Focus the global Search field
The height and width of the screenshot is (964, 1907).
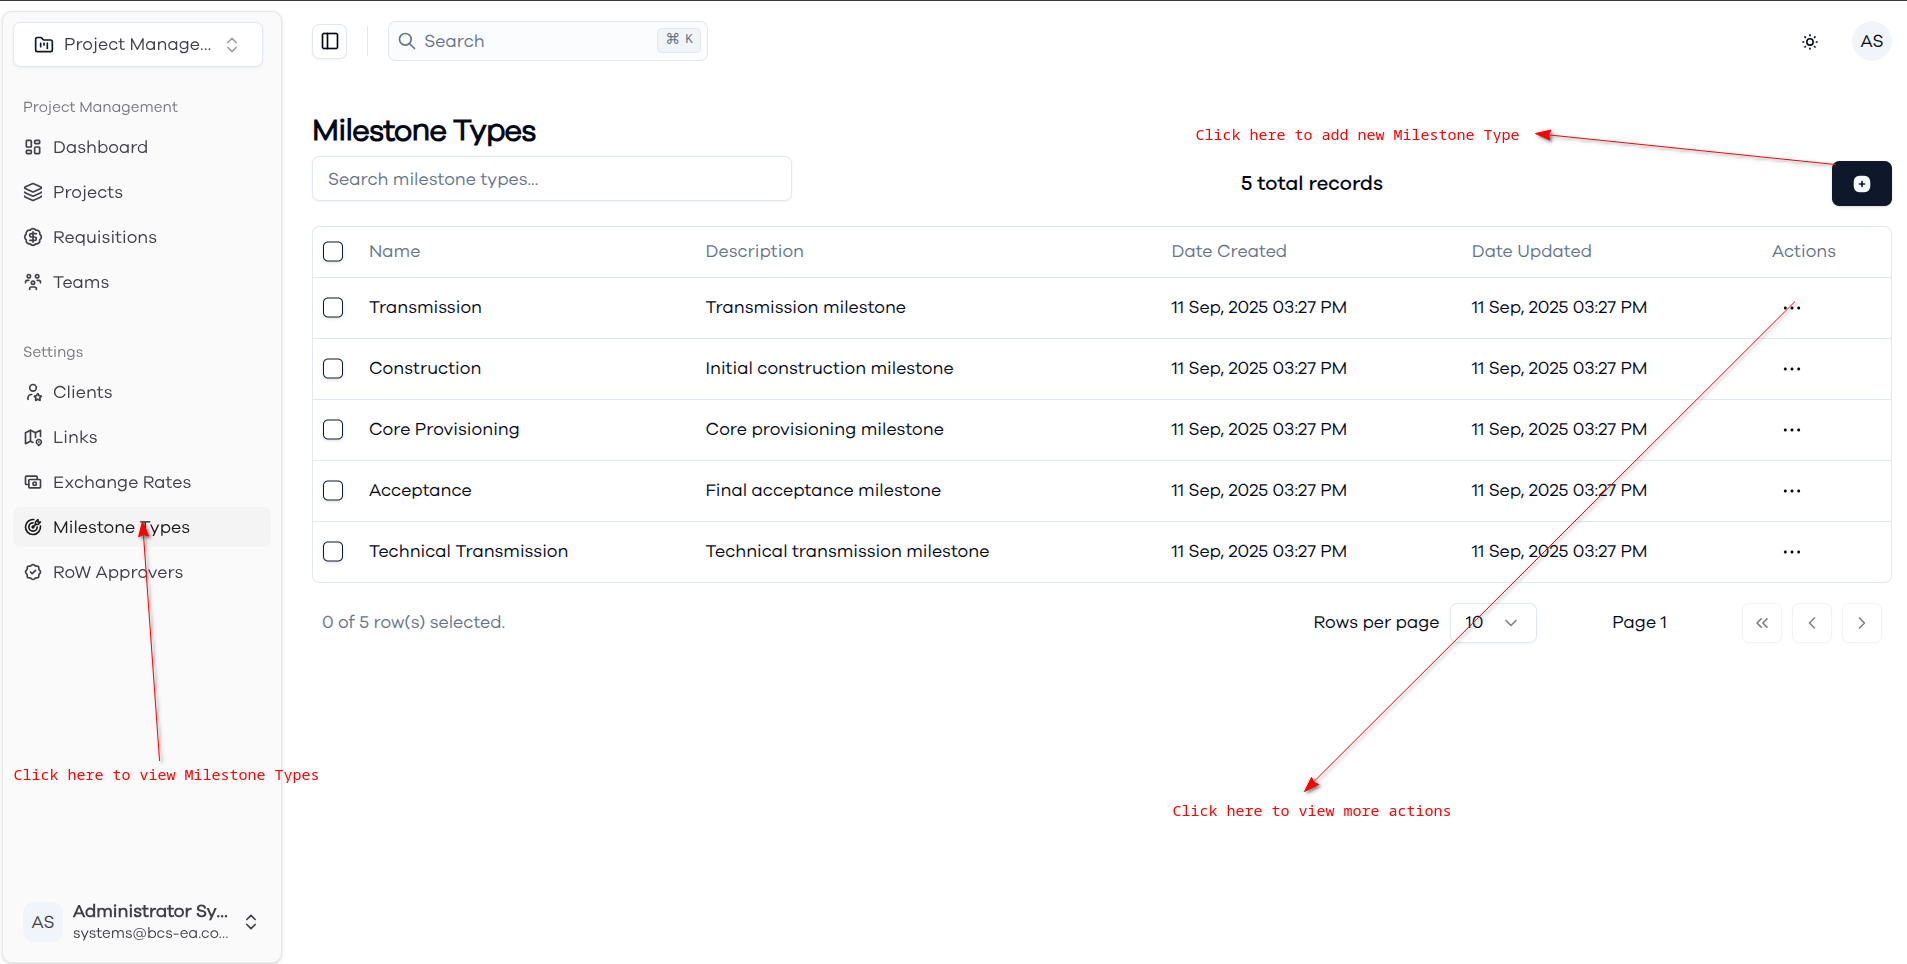(x=548, y=41)
